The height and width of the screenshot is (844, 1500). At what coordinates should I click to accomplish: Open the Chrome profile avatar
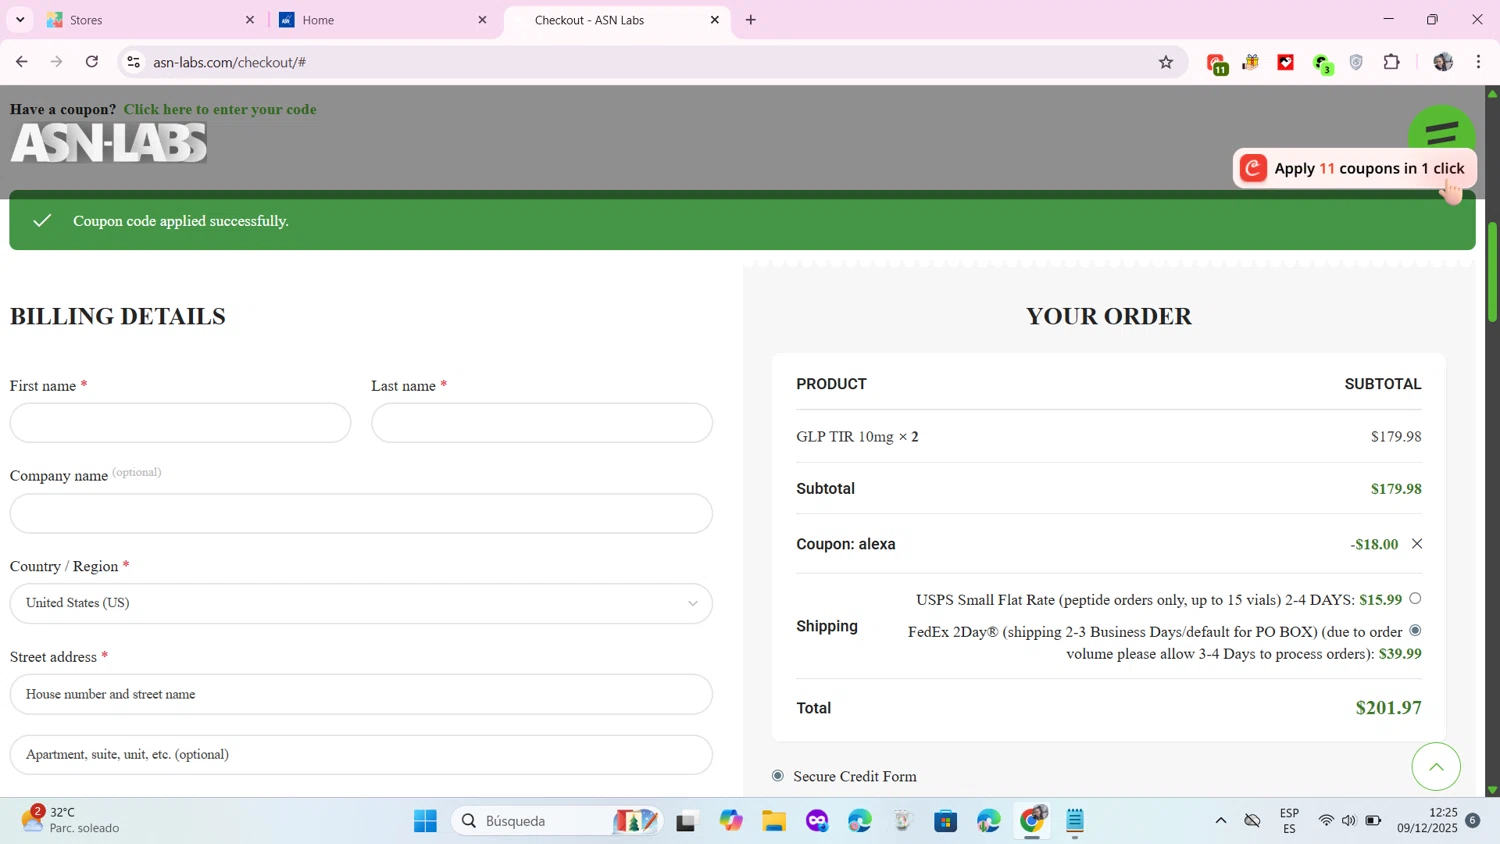coord(1443,62)
